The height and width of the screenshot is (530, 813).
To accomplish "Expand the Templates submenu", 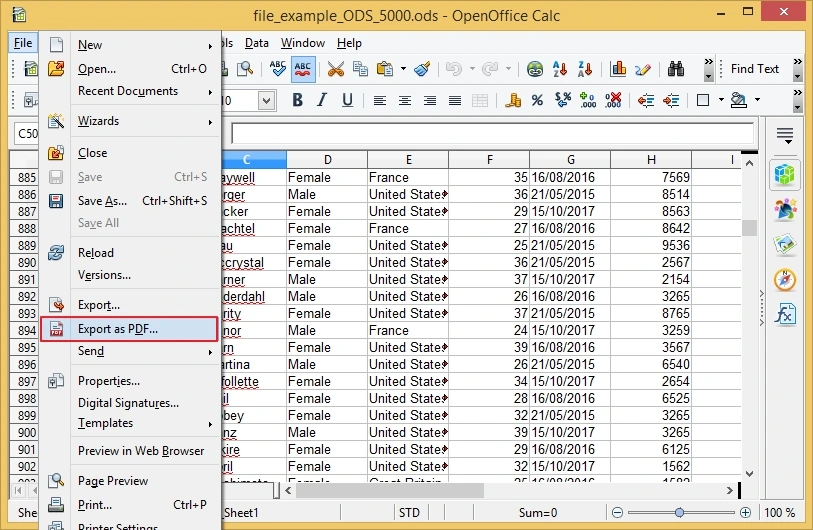I will click(x=129, y=423).
